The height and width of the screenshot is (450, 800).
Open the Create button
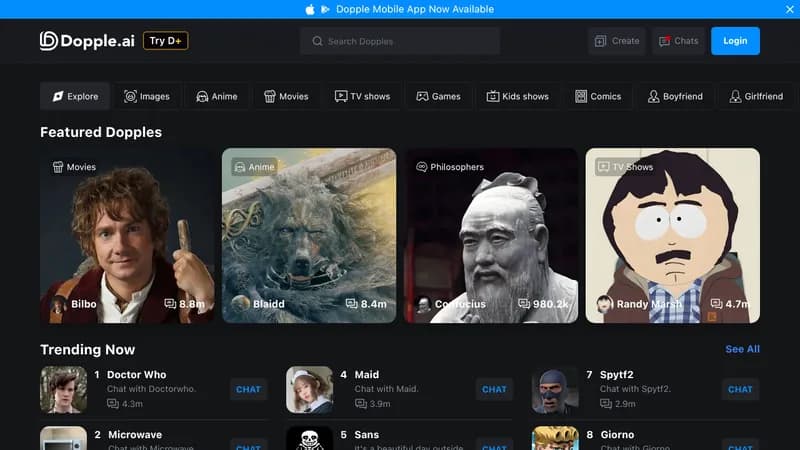[617, 41]
